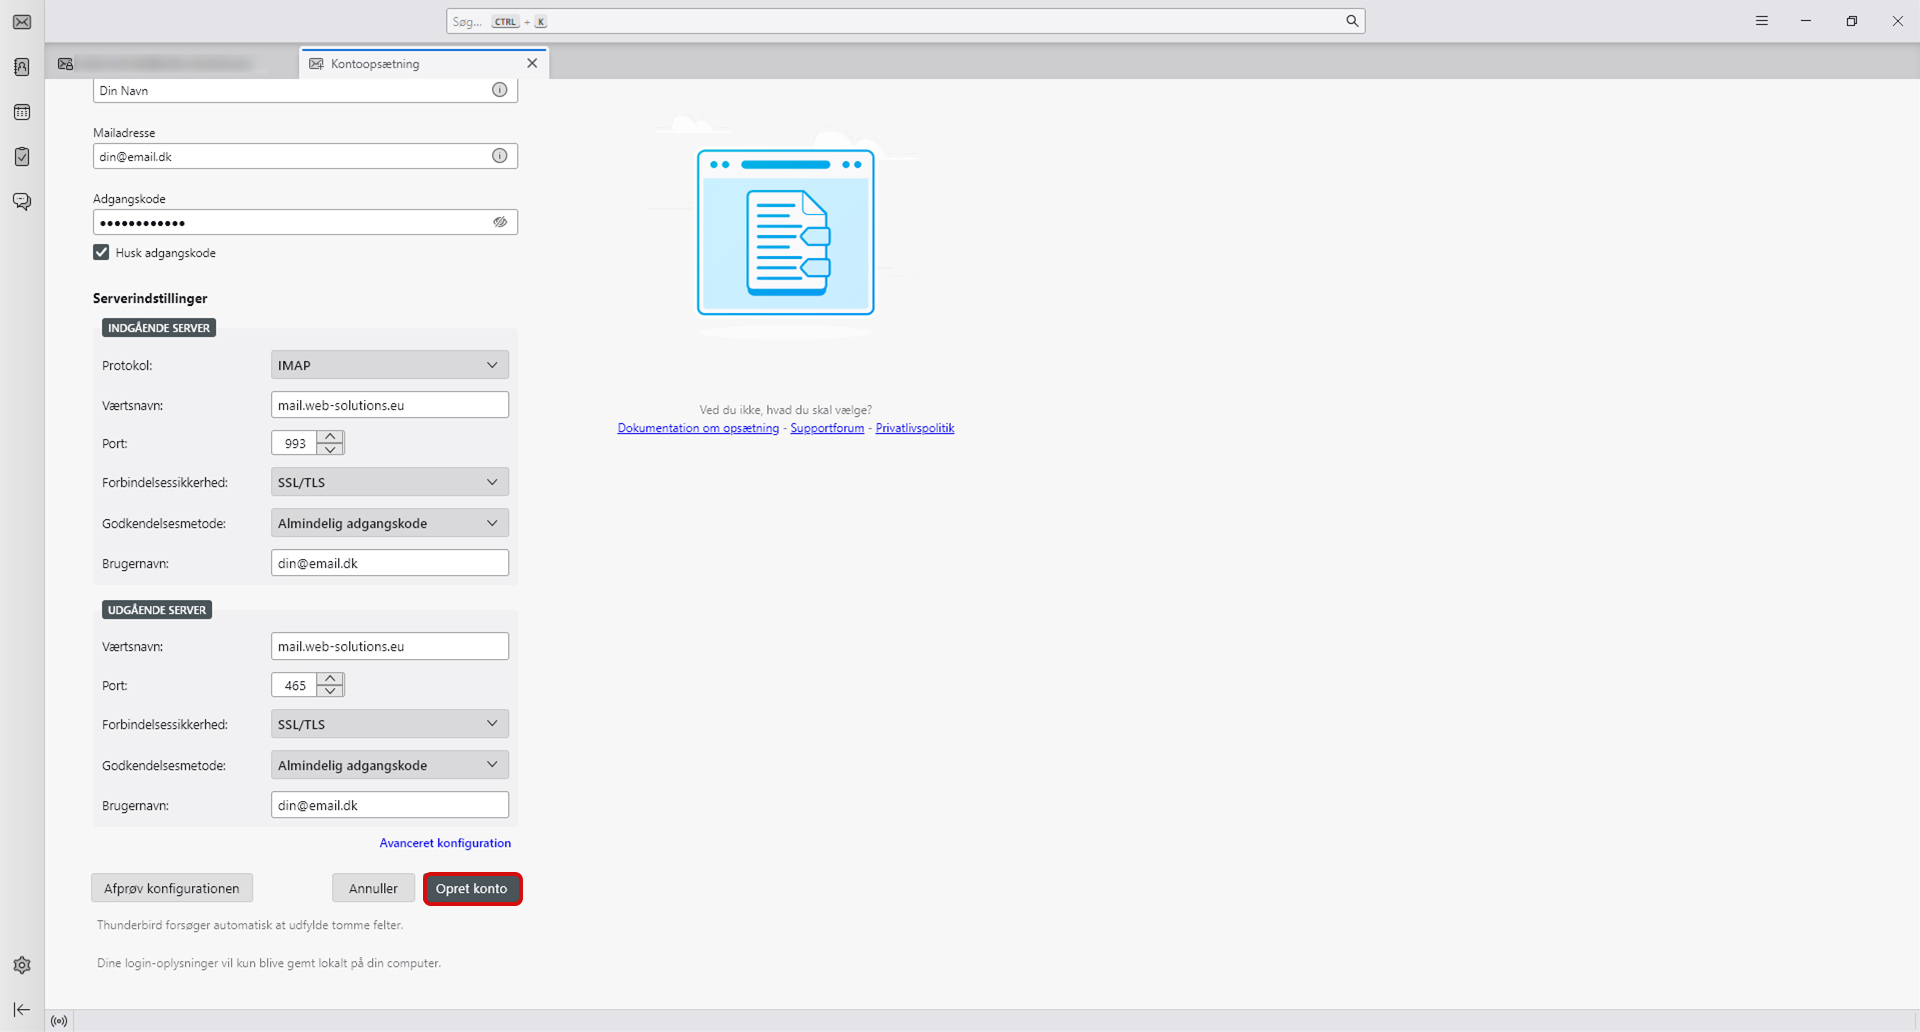This screenshot has width=1920, height=1032.
Task: Open the Calendar space icon
Action: pos(22,112)
